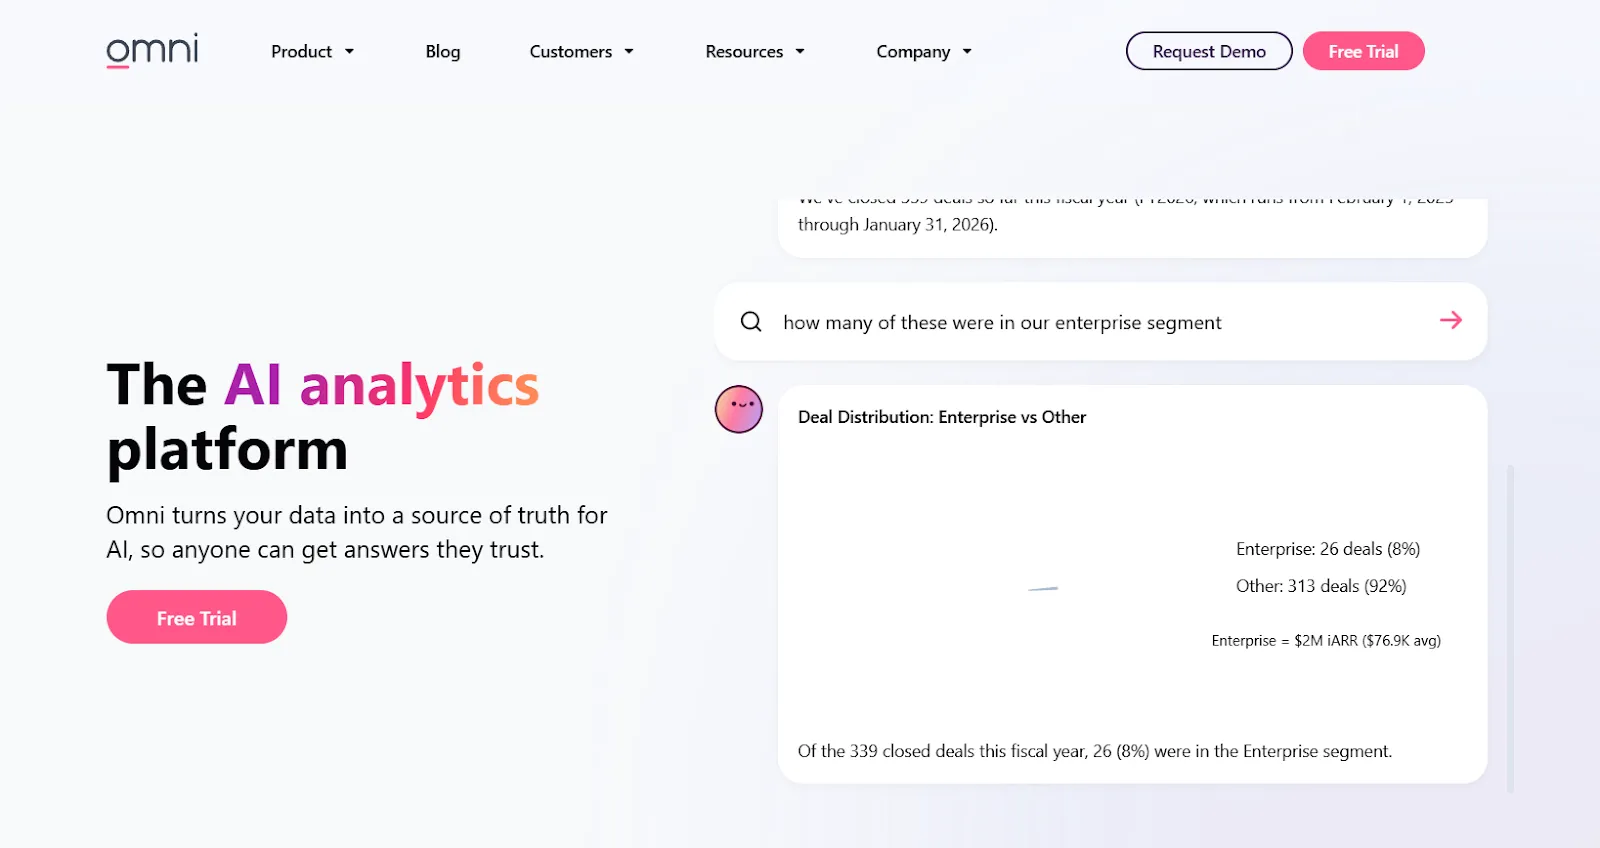
Task: Click the enterprise segment query field
Action: [1101, 322]
